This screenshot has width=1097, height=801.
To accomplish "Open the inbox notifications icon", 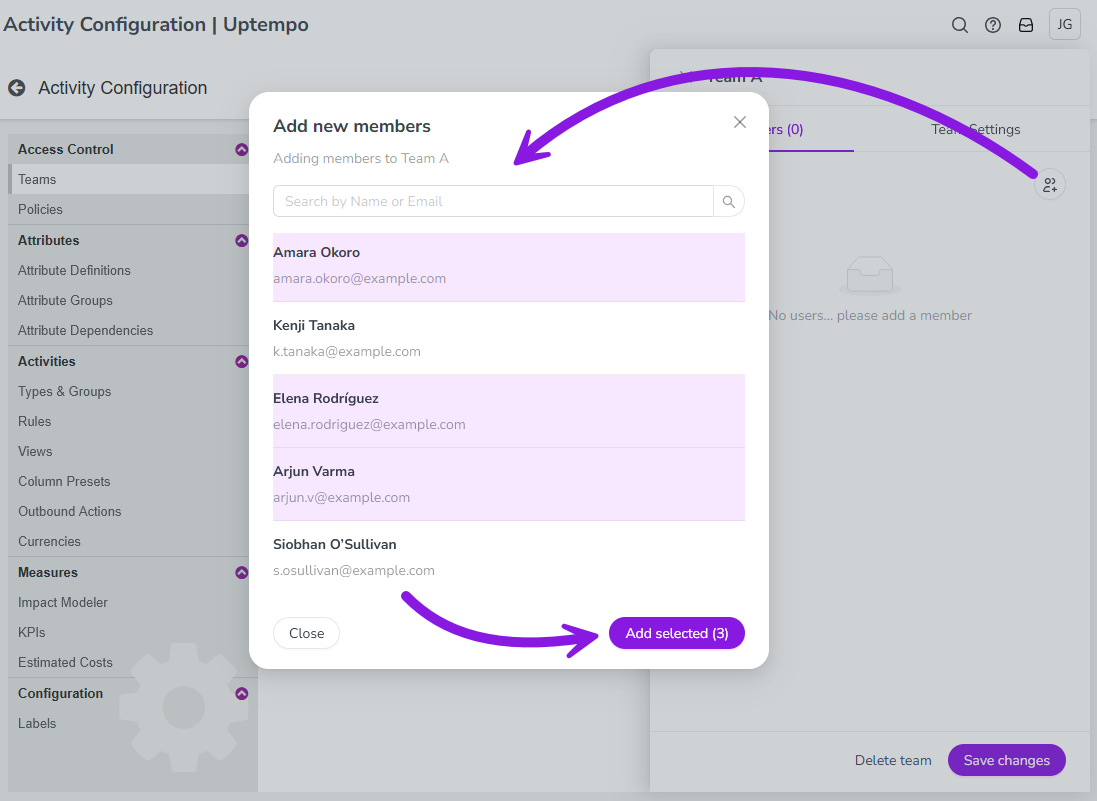I will pyautogui.click(x=1026, y=25).
